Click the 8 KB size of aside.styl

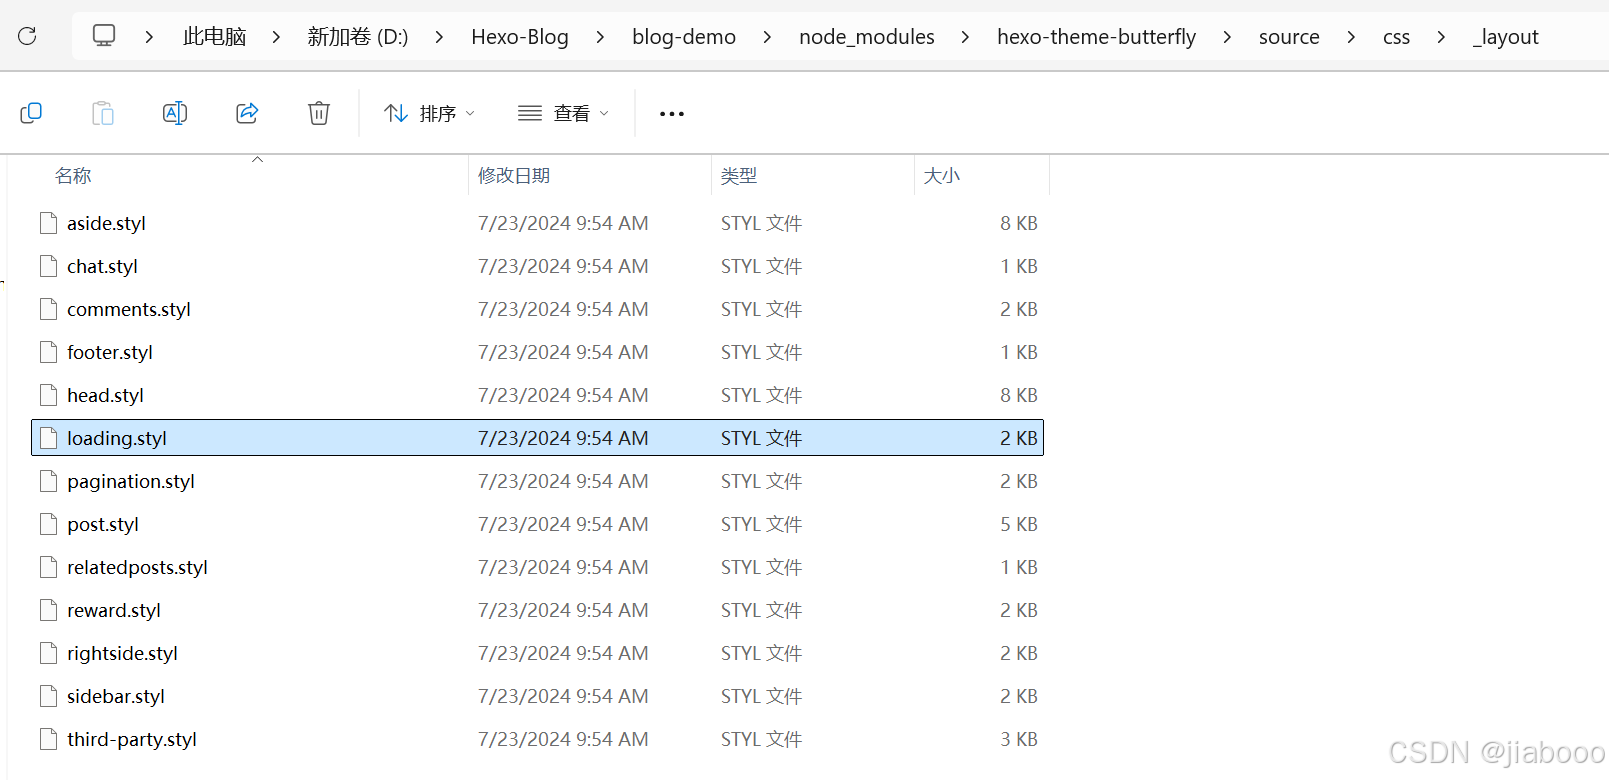click(x=1019, y=223)
